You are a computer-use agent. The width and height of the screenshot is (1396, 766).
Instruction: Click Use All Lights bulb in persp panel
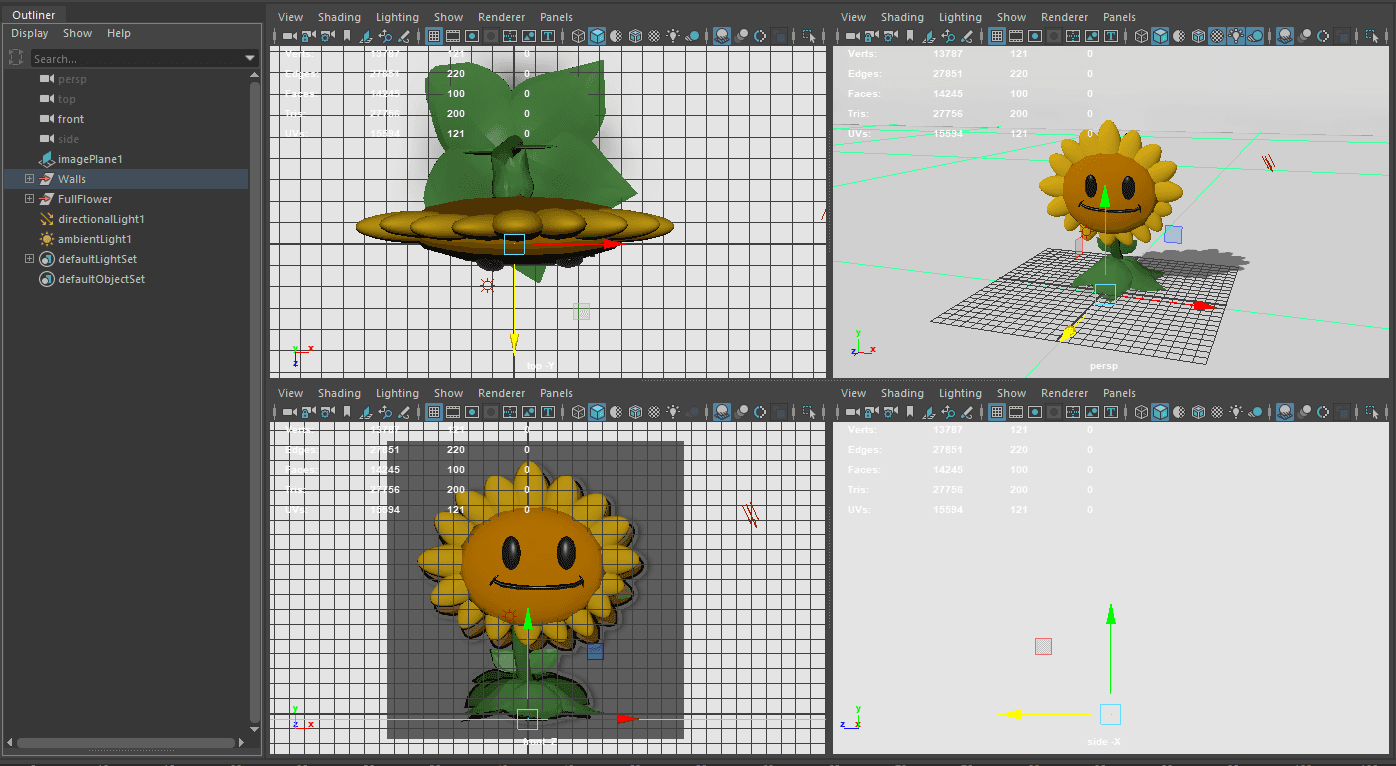click(x=1236, y=36)
